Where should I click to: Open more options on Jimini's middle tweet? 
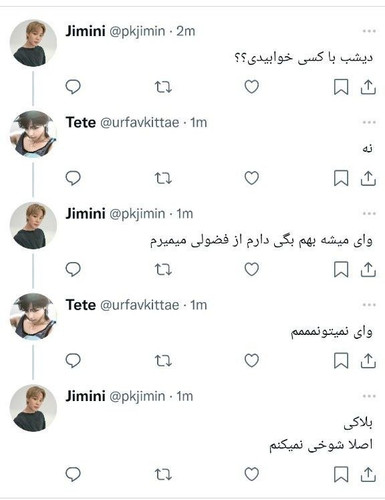(369, 214)
